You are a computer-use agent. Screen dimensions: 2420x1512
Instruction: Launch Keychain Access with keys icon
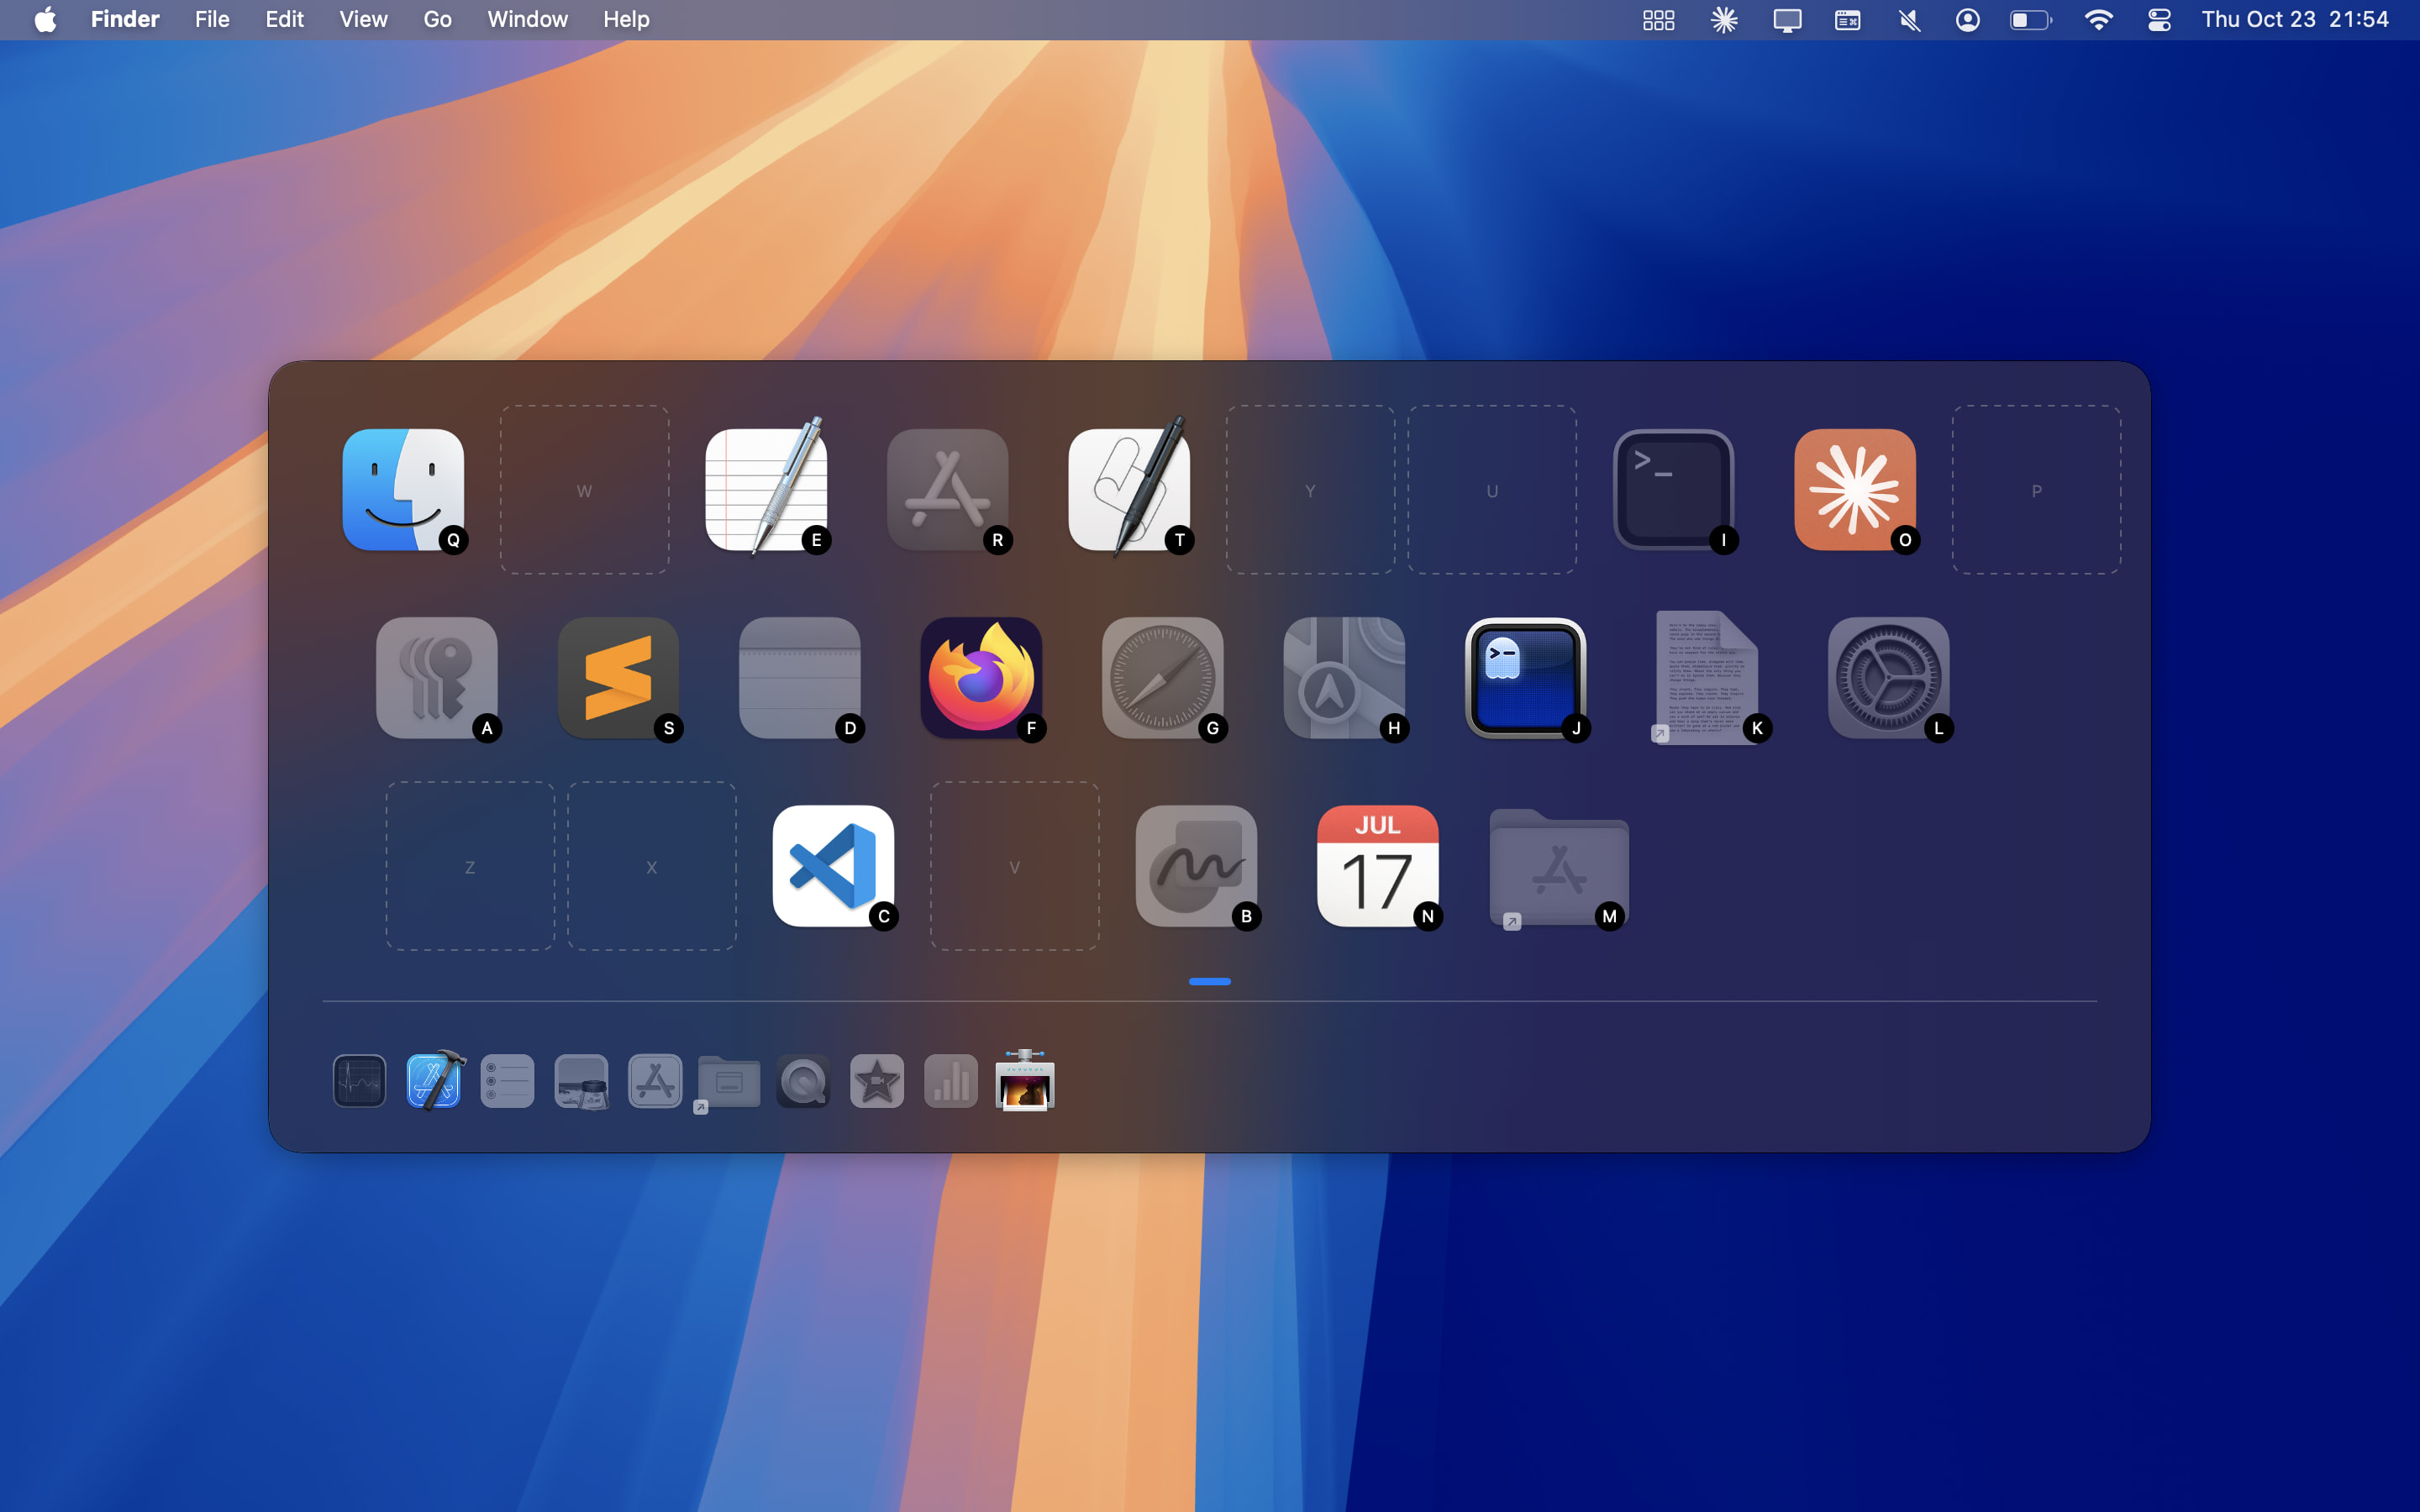click(436, 678)
